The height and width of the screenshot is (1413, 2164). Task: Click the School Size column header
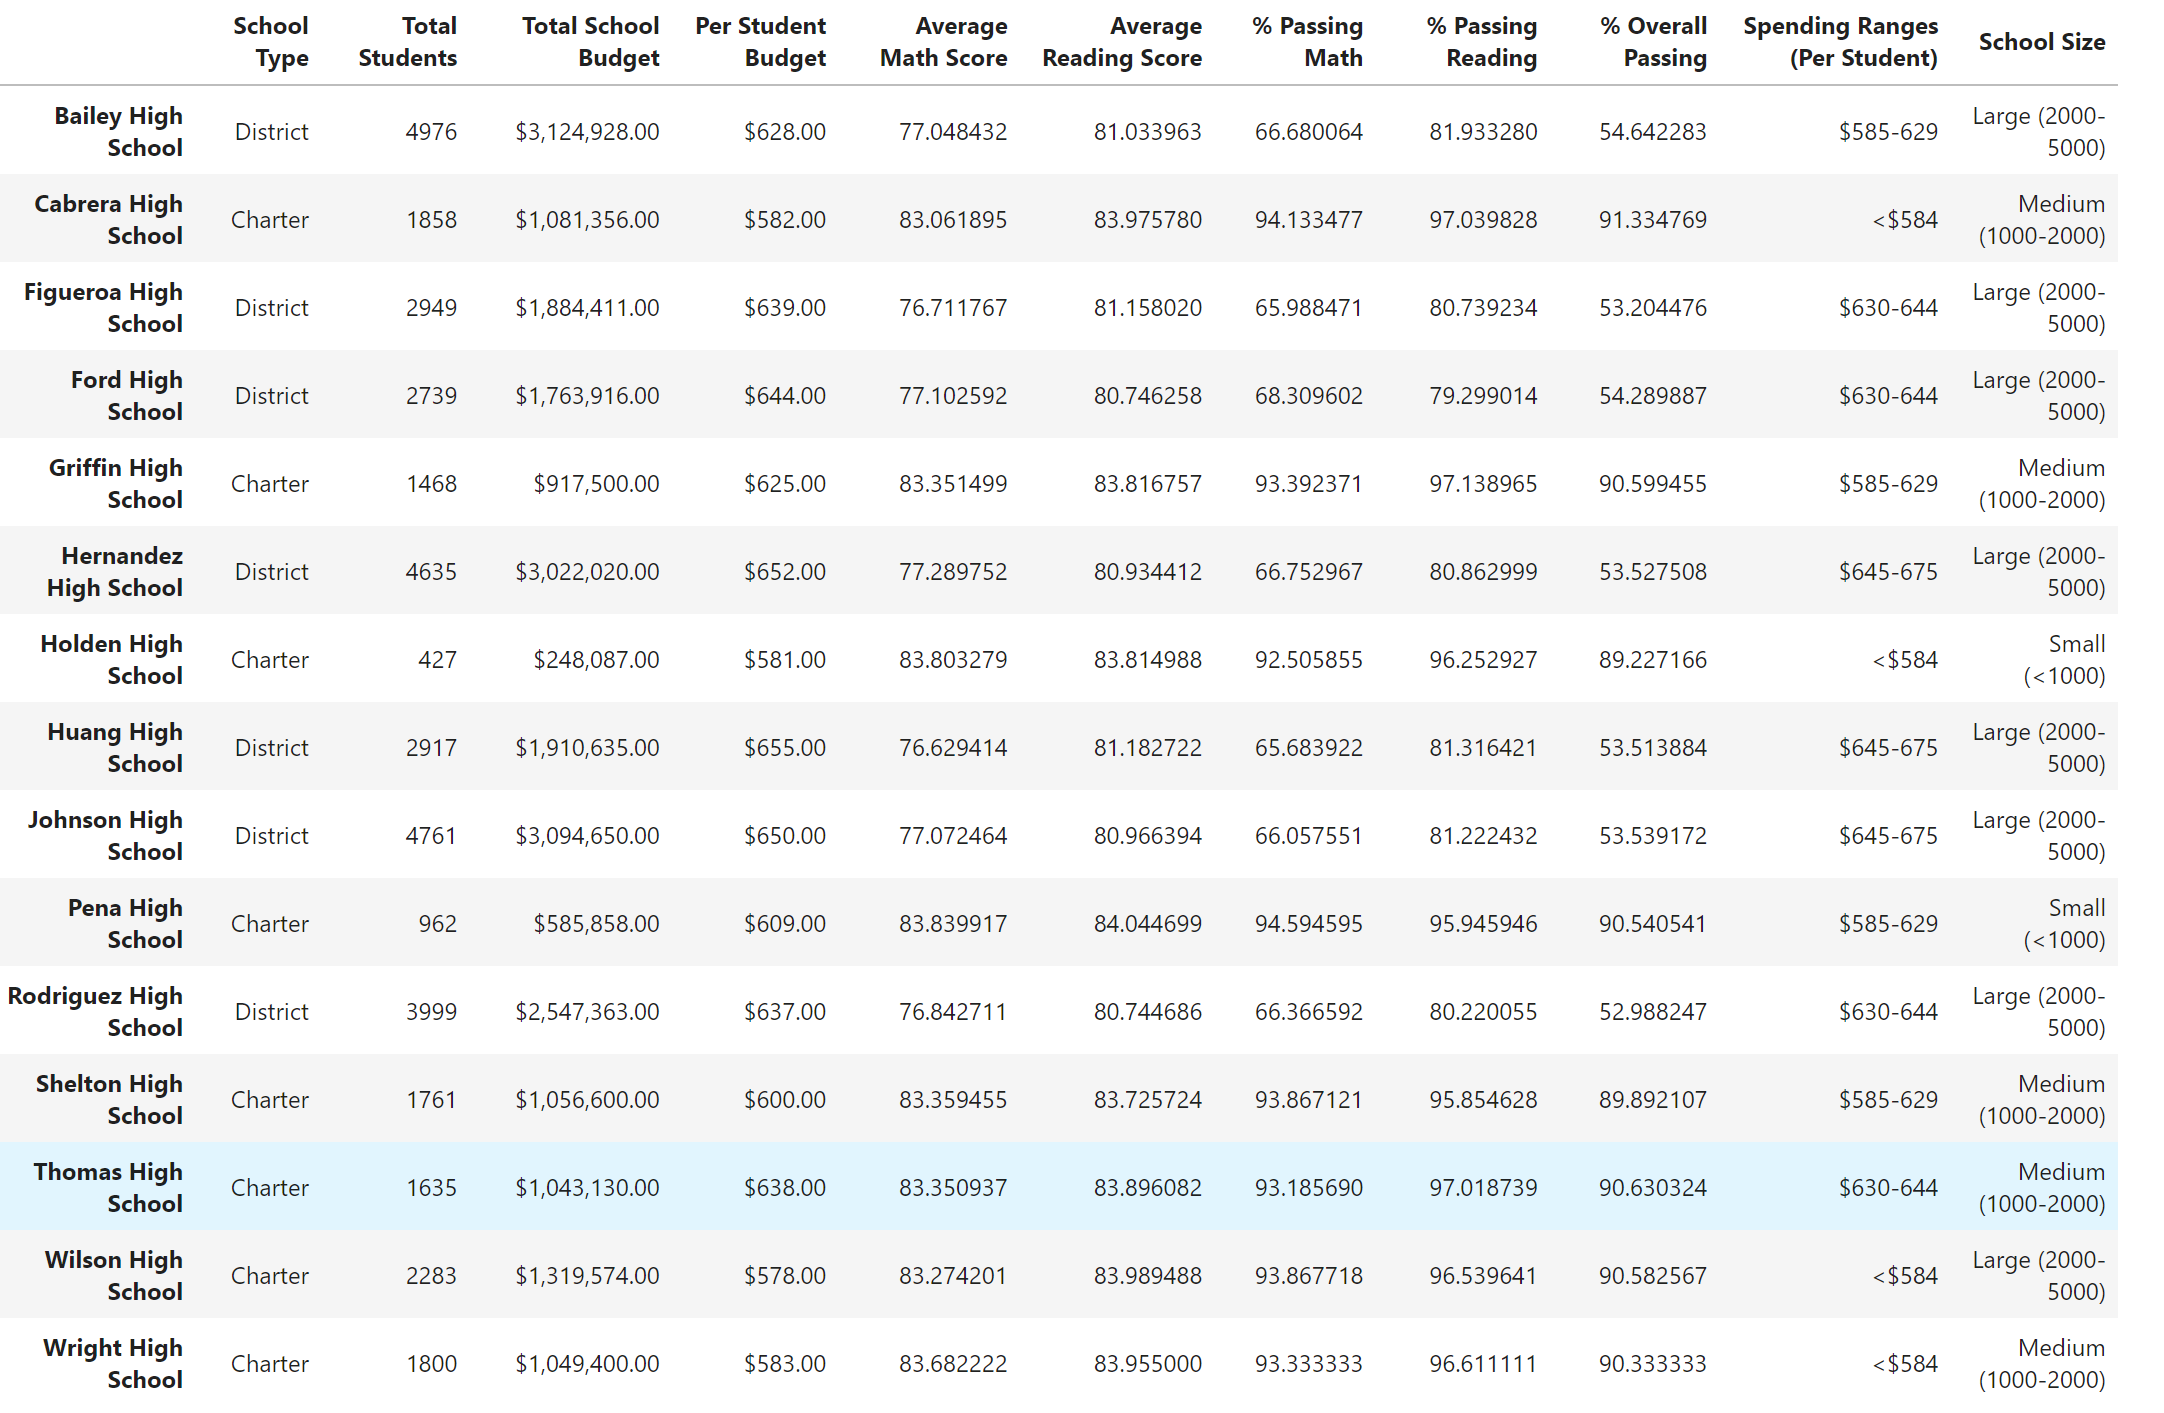tap(2041, 42)
